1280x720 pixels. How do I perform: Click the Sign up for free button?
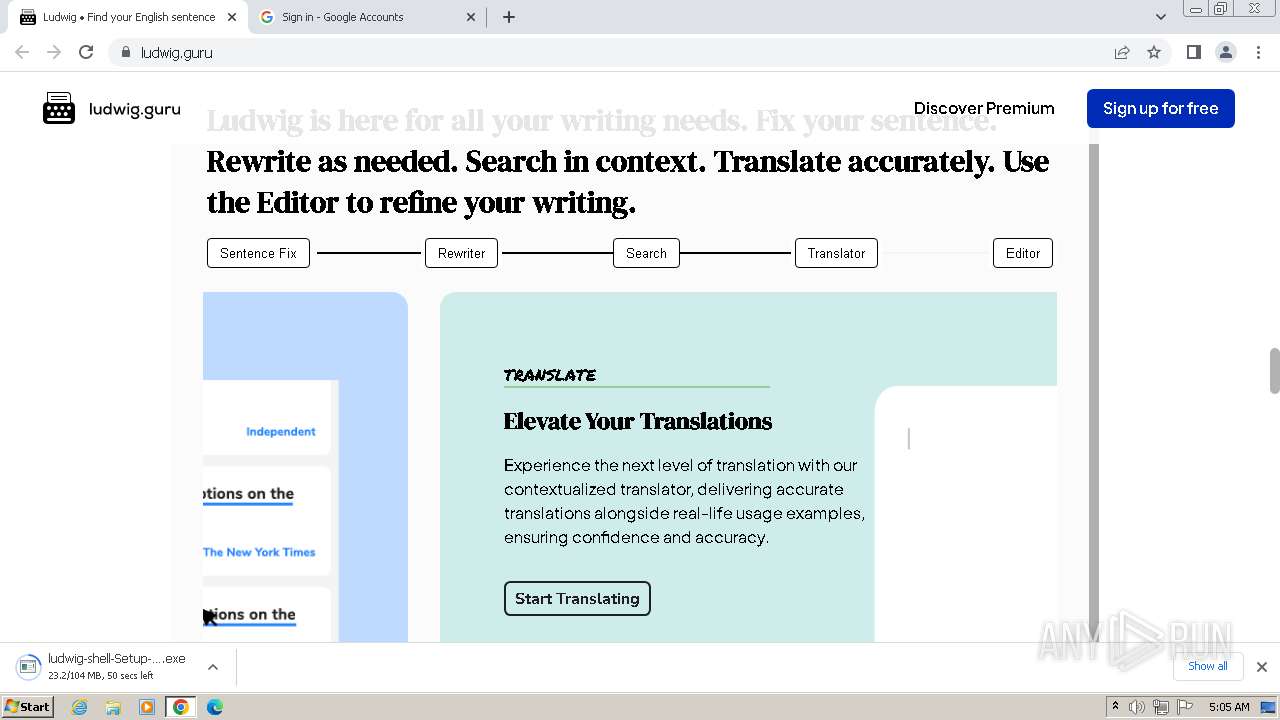point(1160,108)
